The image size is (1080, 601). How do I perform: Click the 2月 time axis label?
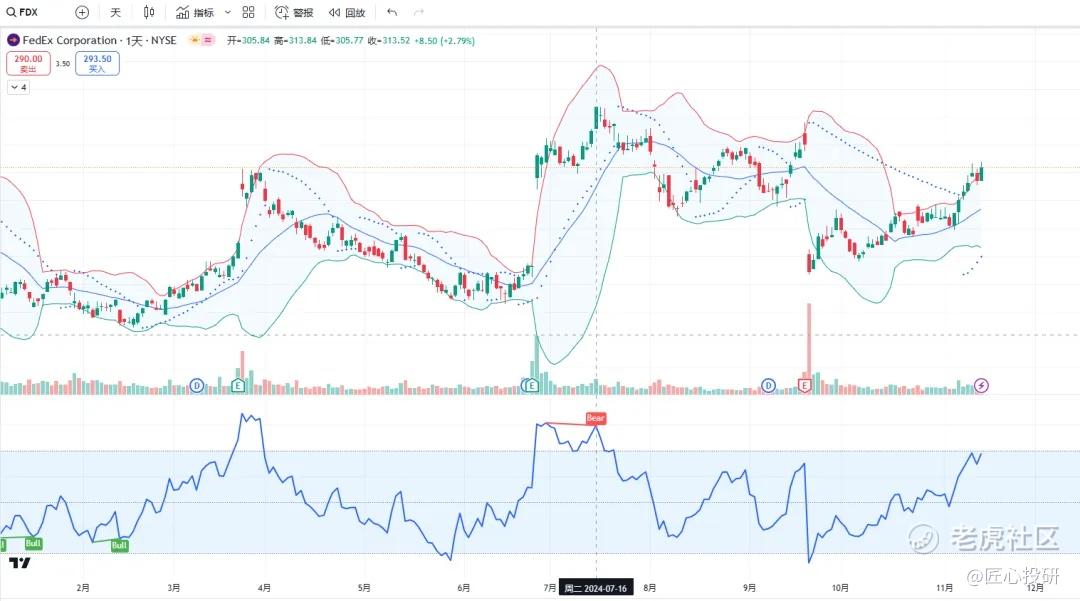[x=83, y=588]
